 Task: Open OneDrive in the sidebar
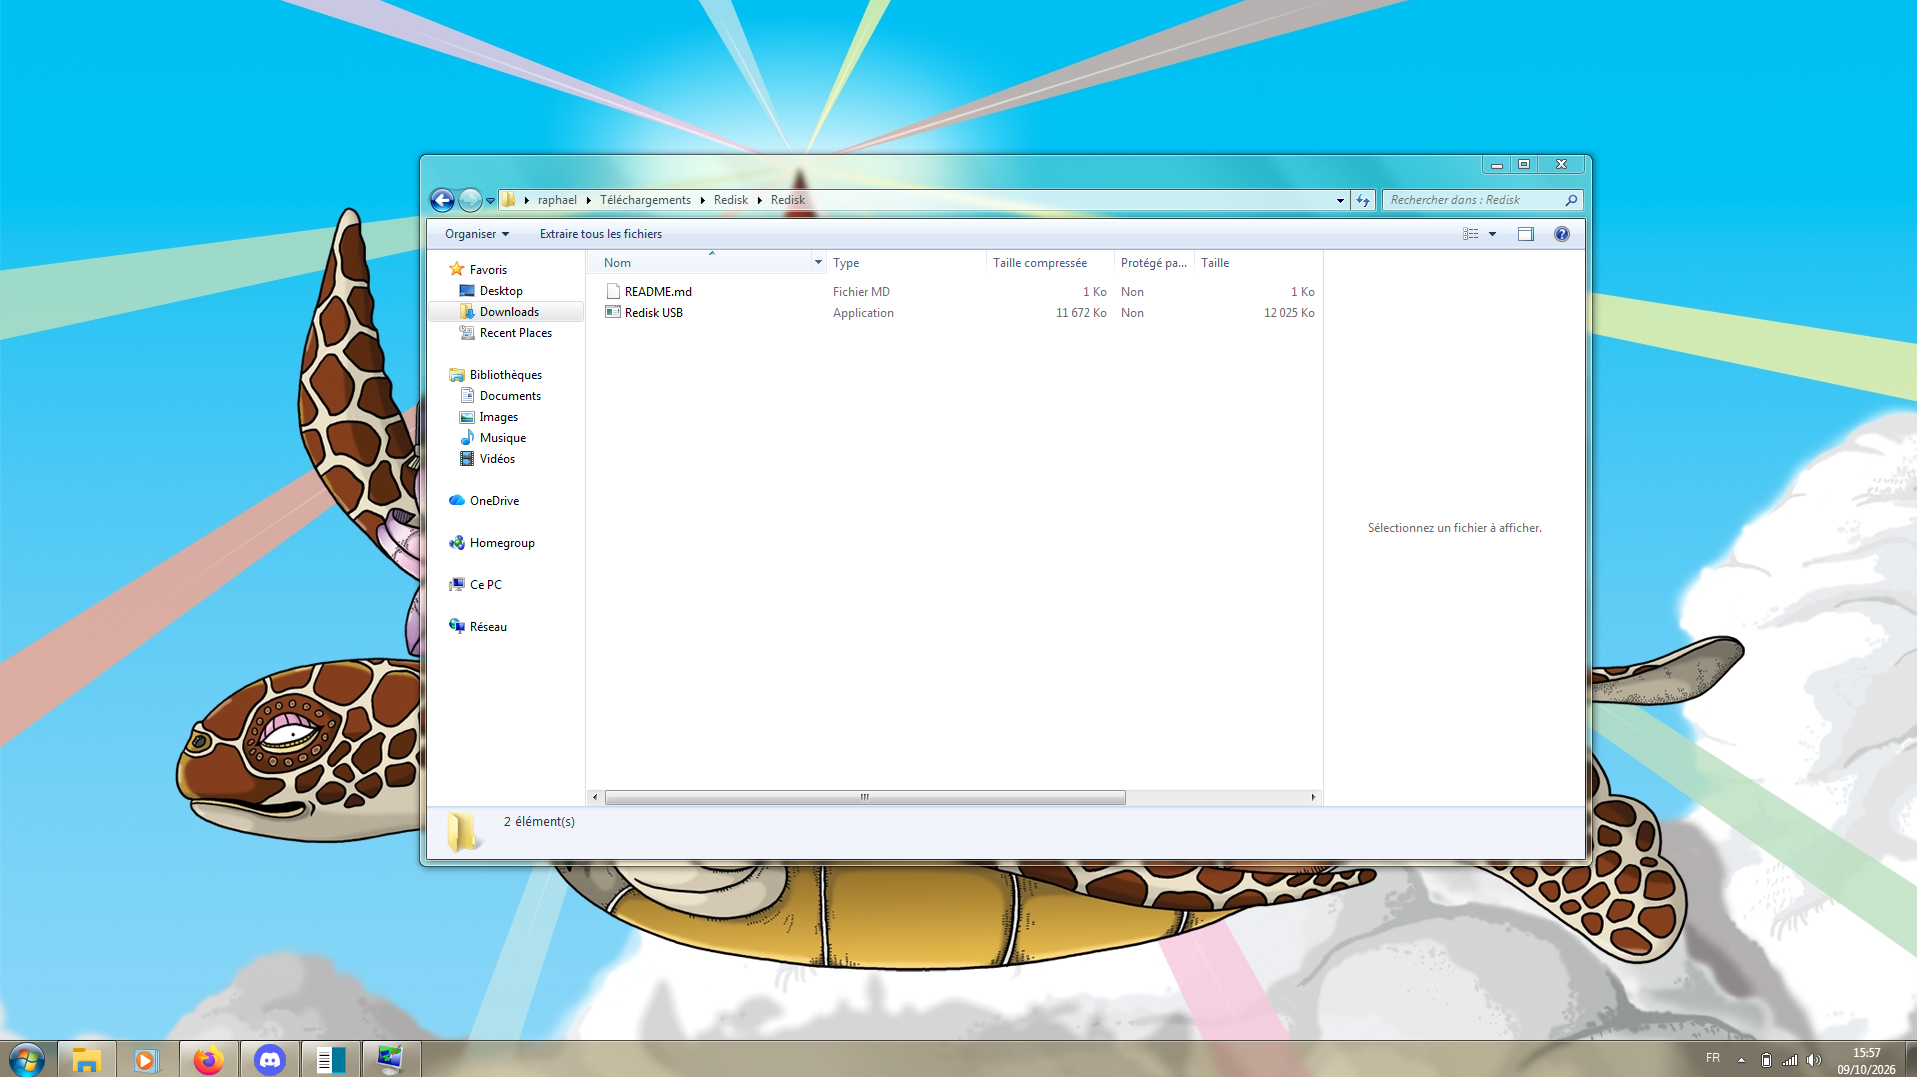pos(484,501)
